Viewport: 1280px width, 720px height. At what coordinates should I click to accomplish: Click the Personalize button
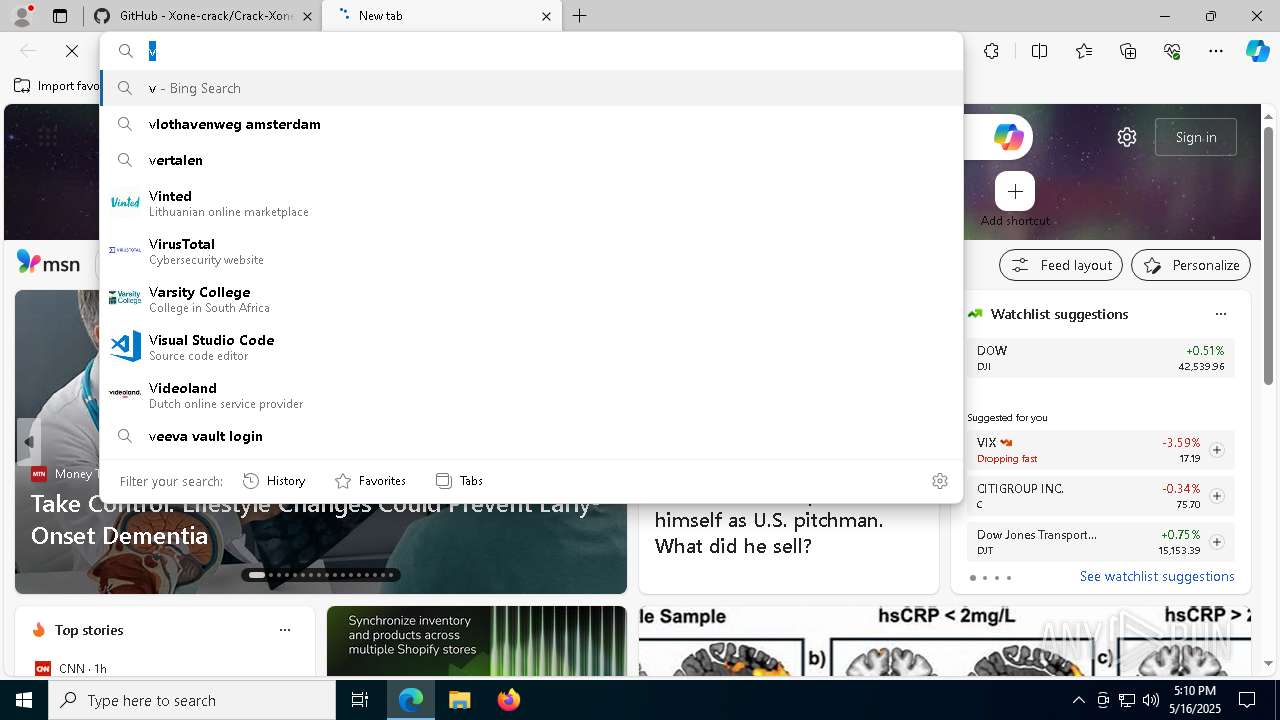tap(1191, 265)
